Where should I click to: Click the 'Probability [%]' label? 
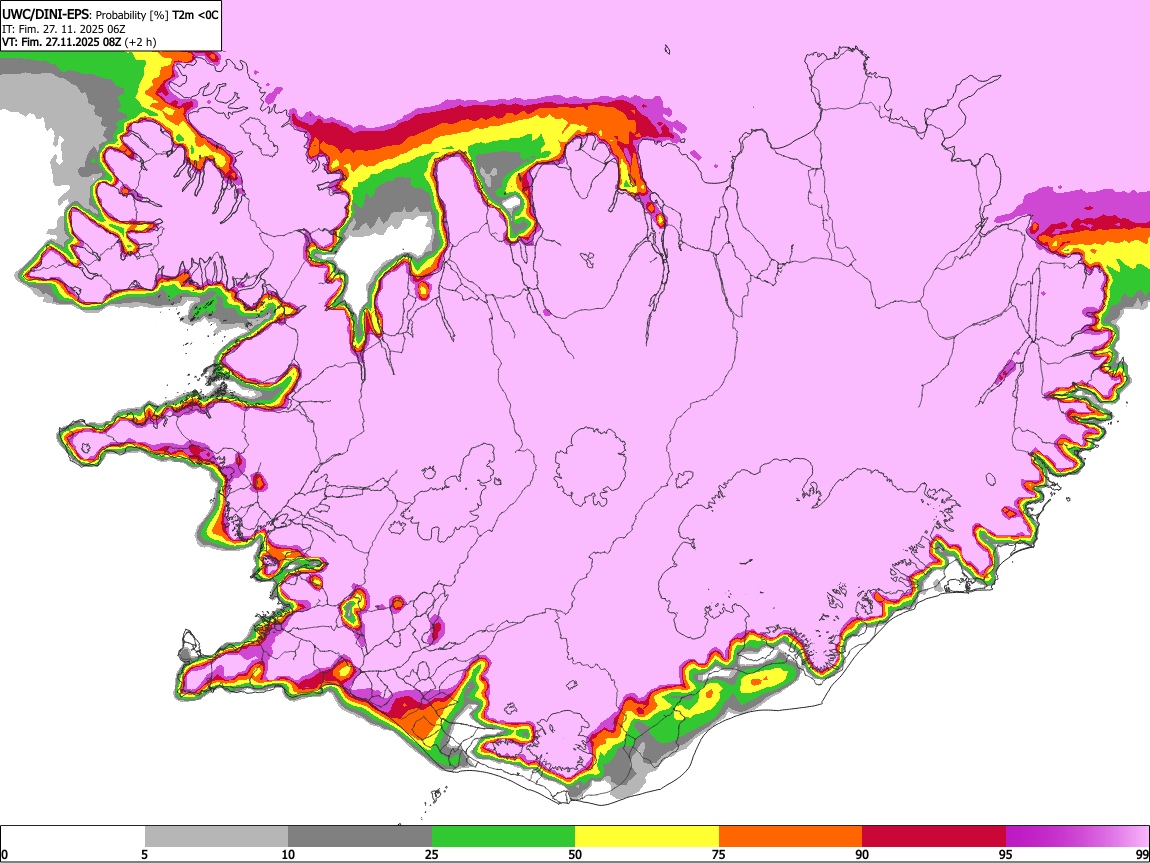pos(132,15)
